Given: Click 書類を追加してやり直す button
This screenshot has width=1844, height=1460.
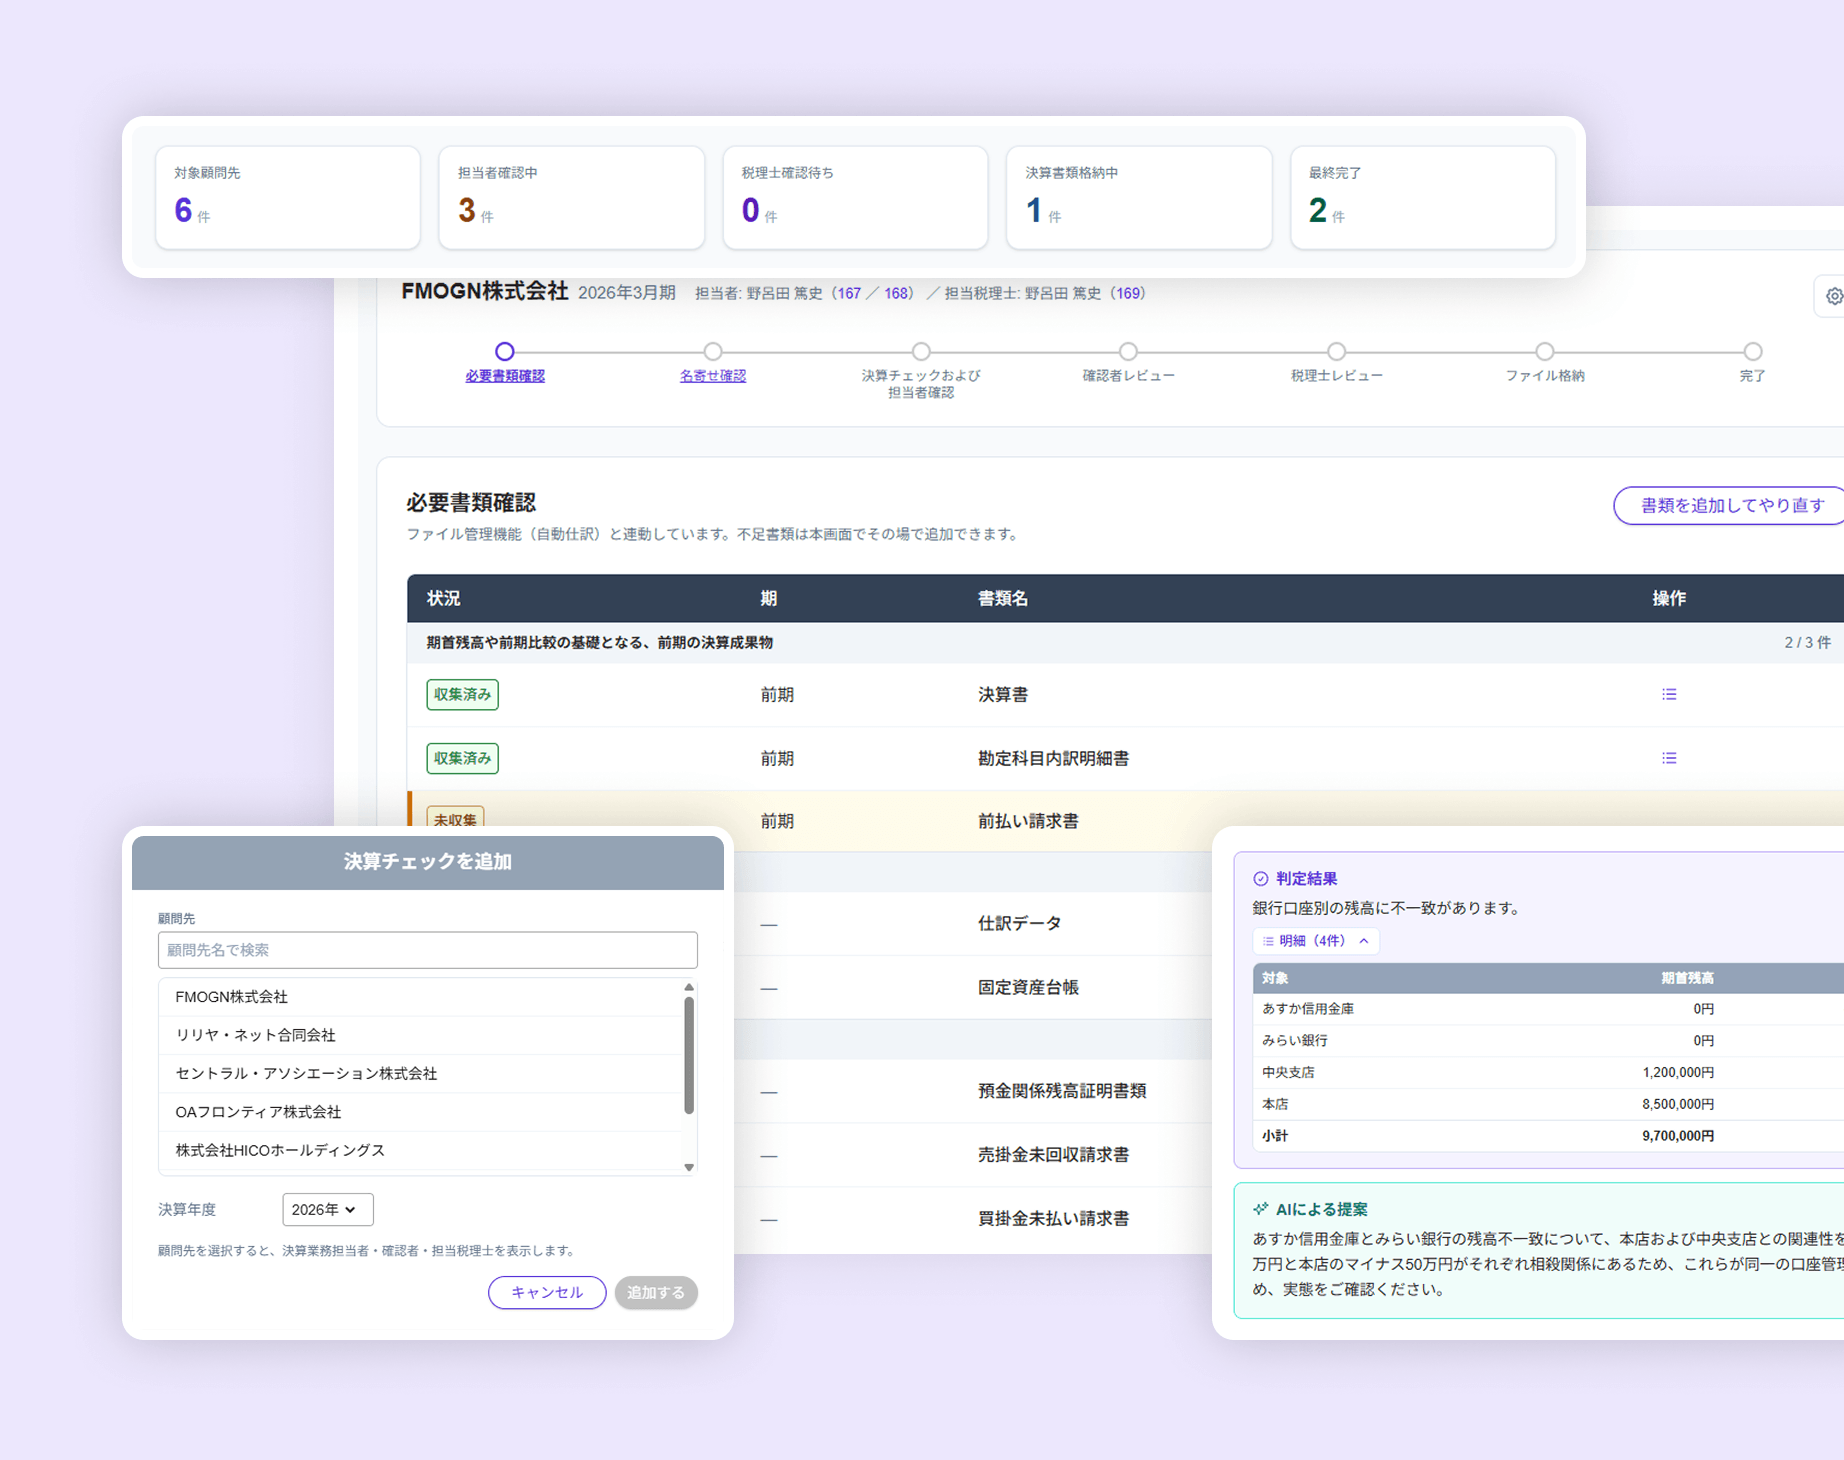Looking at the screenshot, I should [x=1730, y=505].
